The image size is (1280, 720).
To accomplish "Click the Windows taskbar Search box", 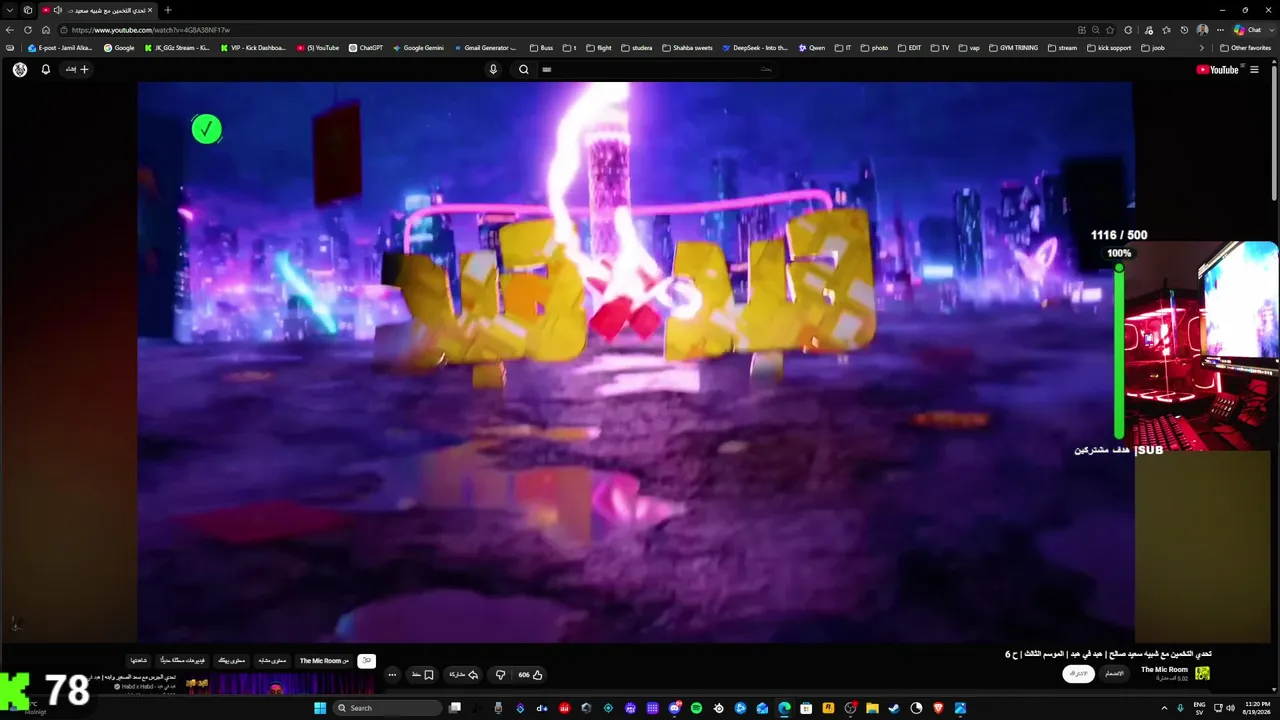I will coord(387,708).
